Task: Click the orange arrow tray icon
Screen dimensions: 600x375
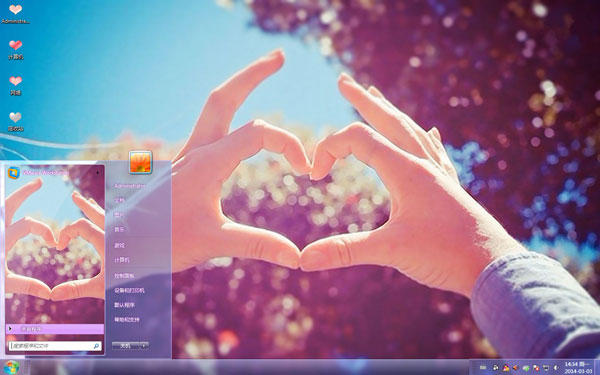Action: coord(515,368)
